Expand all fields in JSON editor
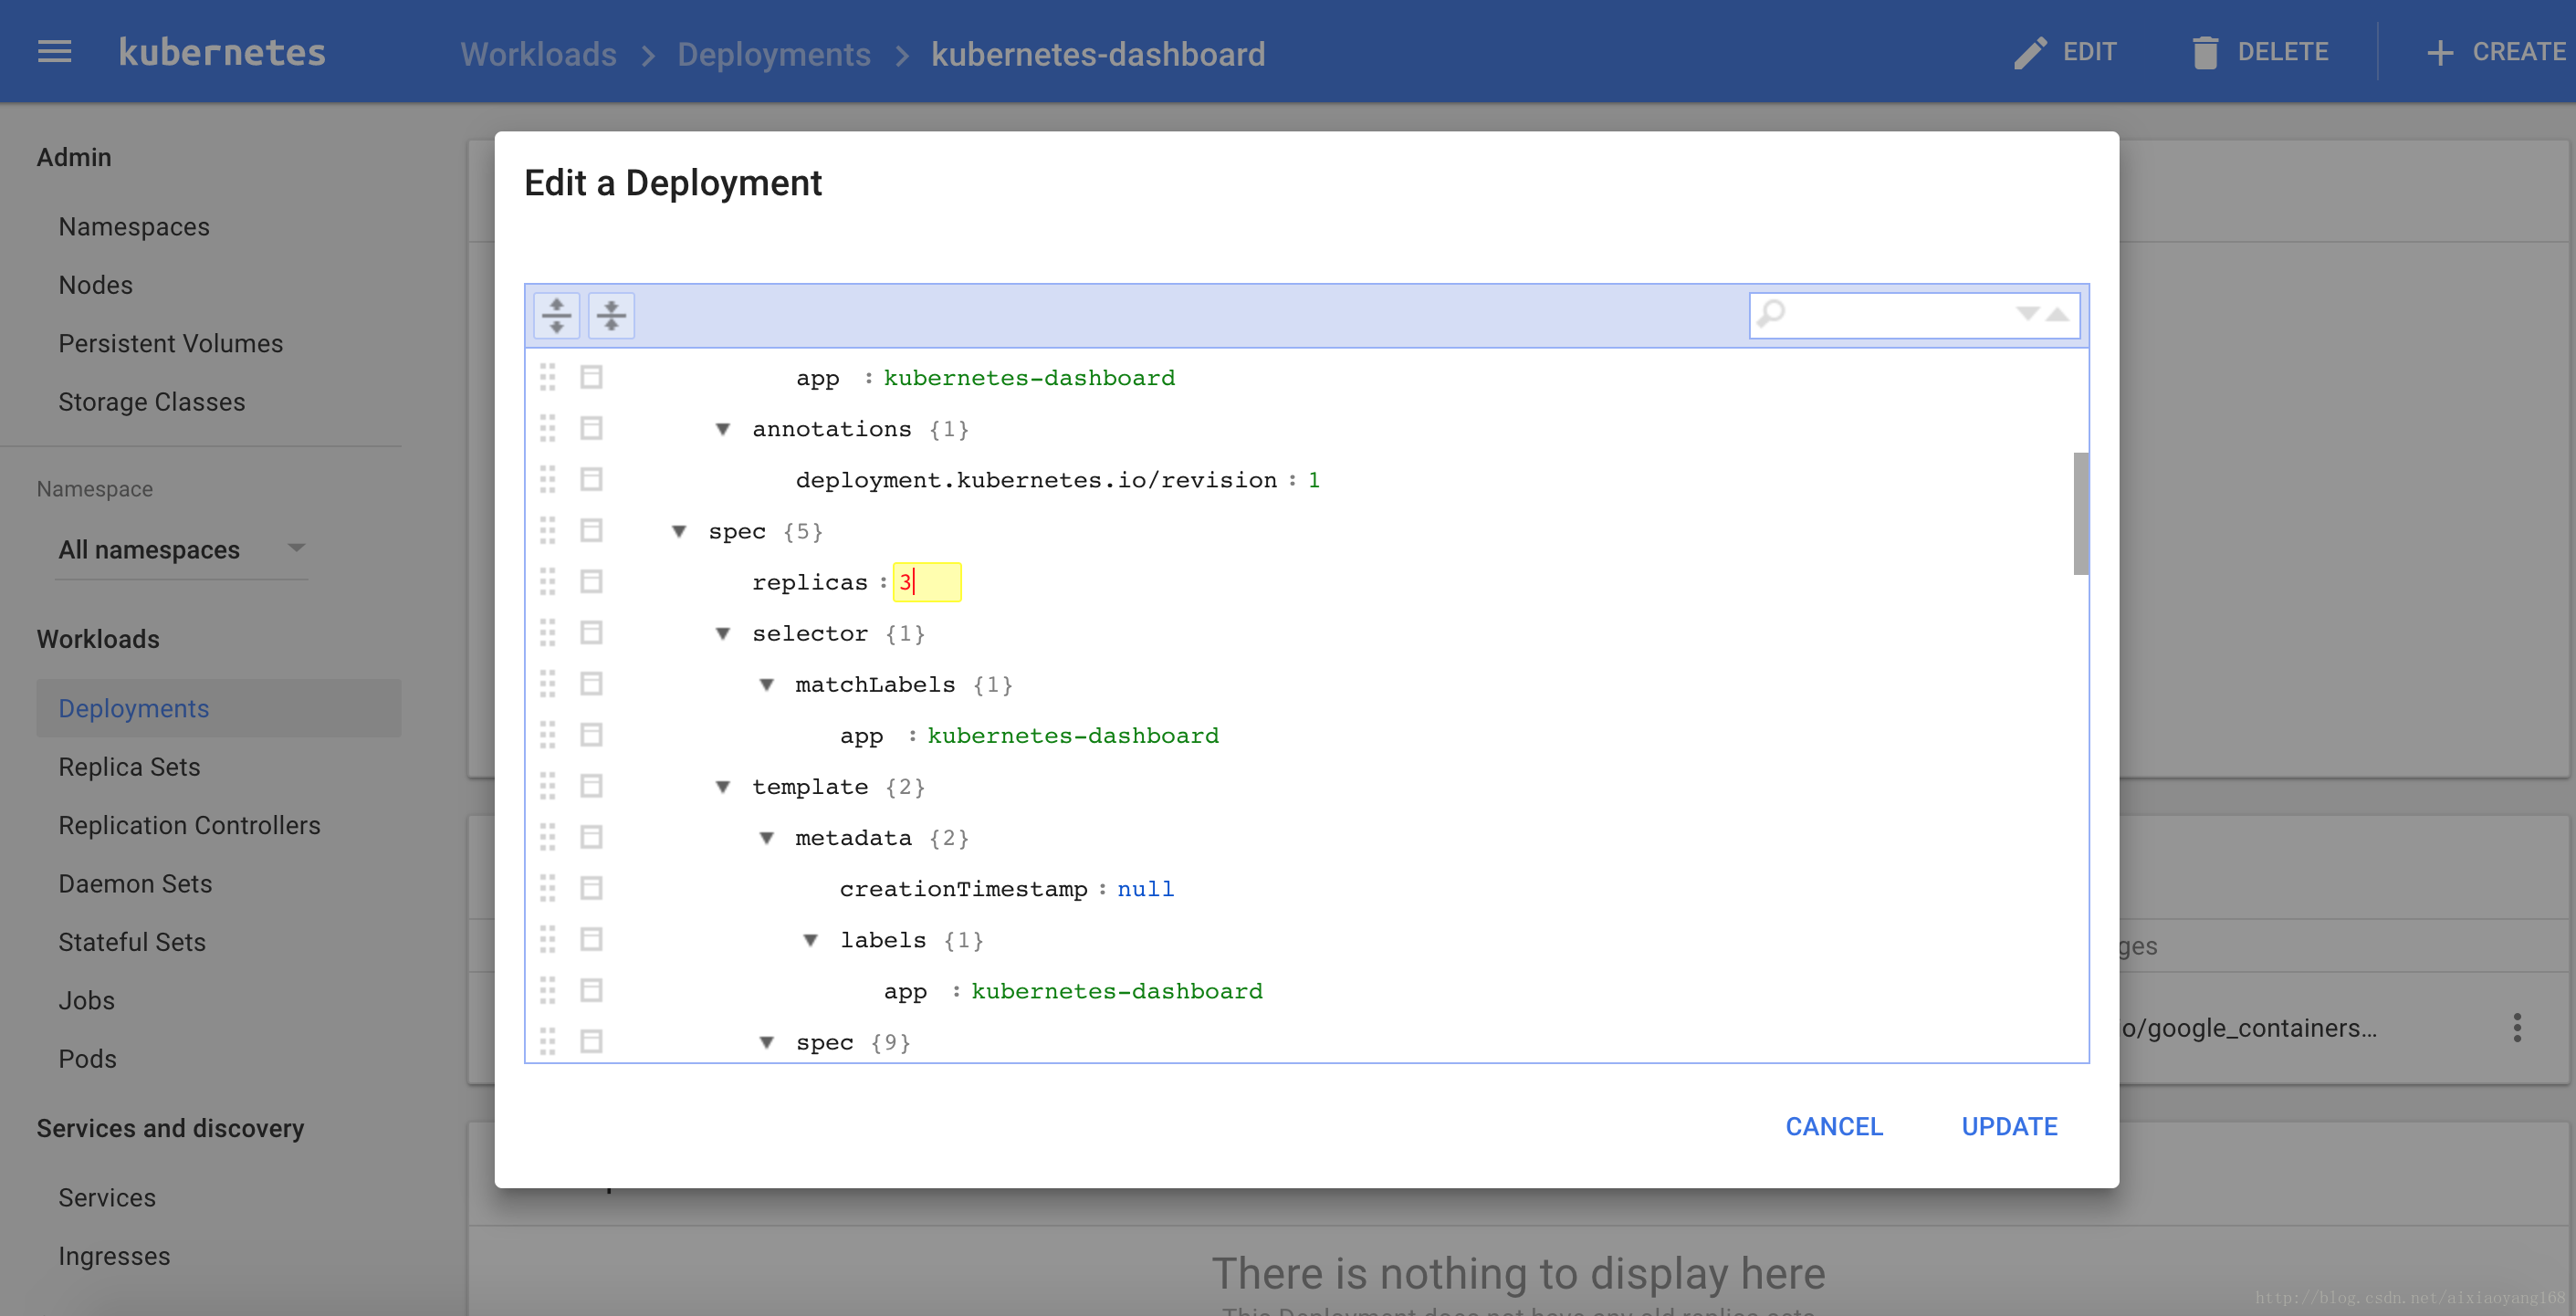Viewport: 2576px width, 1316px height. pyautogui.click(x=556, y=315)
